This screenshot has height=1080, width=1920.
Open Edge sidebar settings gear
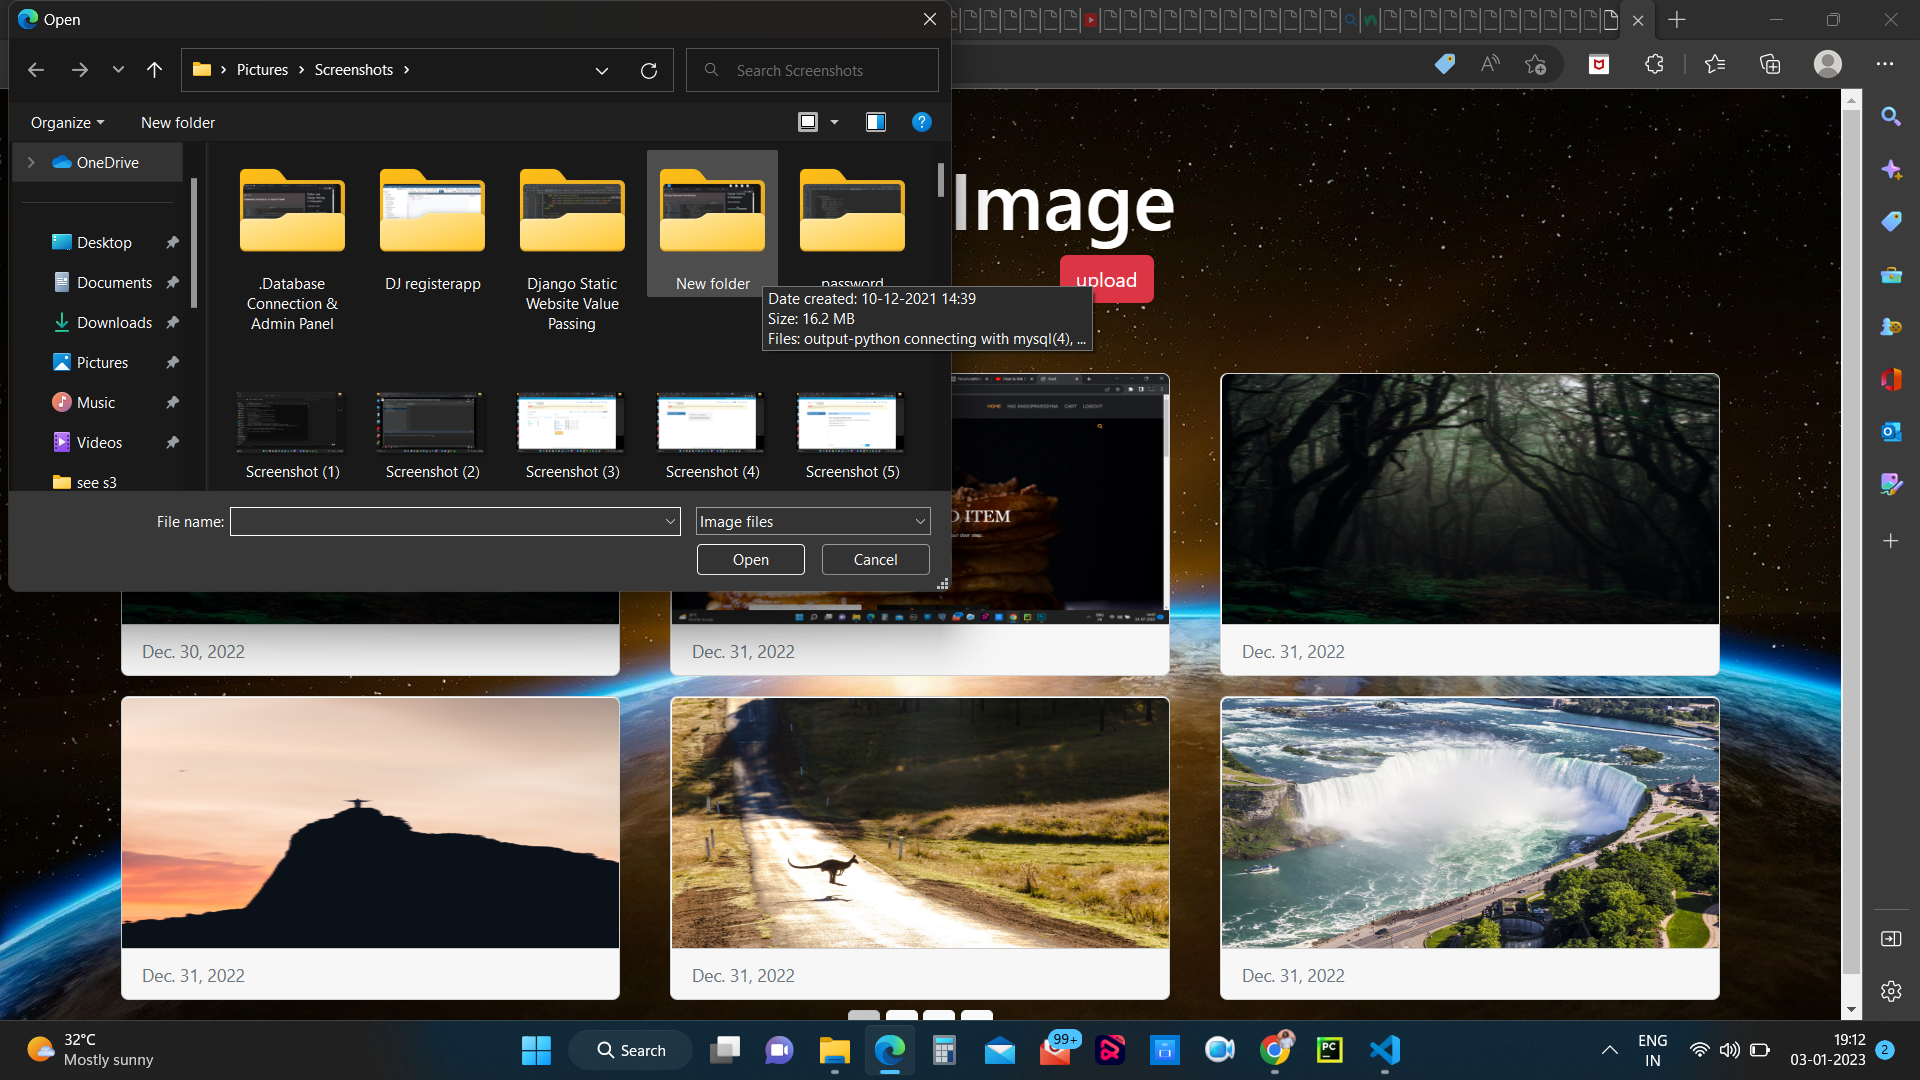click(1890, 991)
